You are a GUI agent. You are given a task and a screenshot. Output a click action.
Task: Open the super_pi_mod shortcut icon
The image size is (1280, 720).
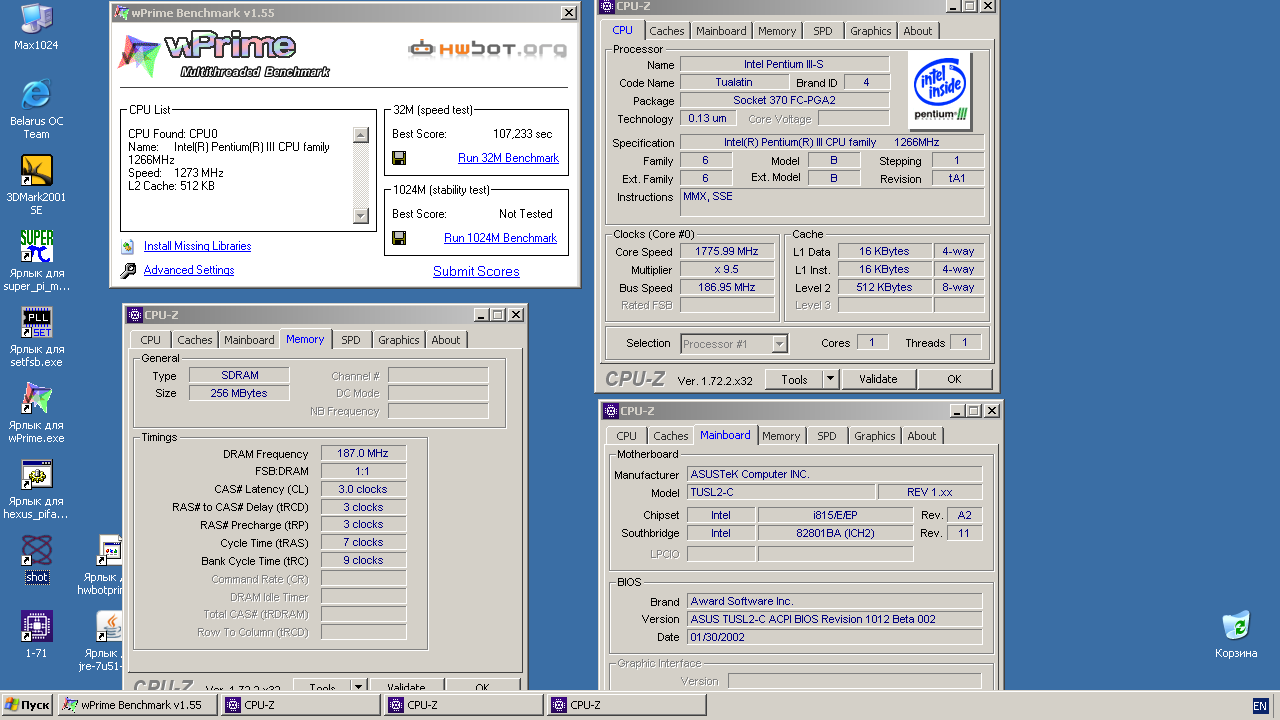coord(36,246)
